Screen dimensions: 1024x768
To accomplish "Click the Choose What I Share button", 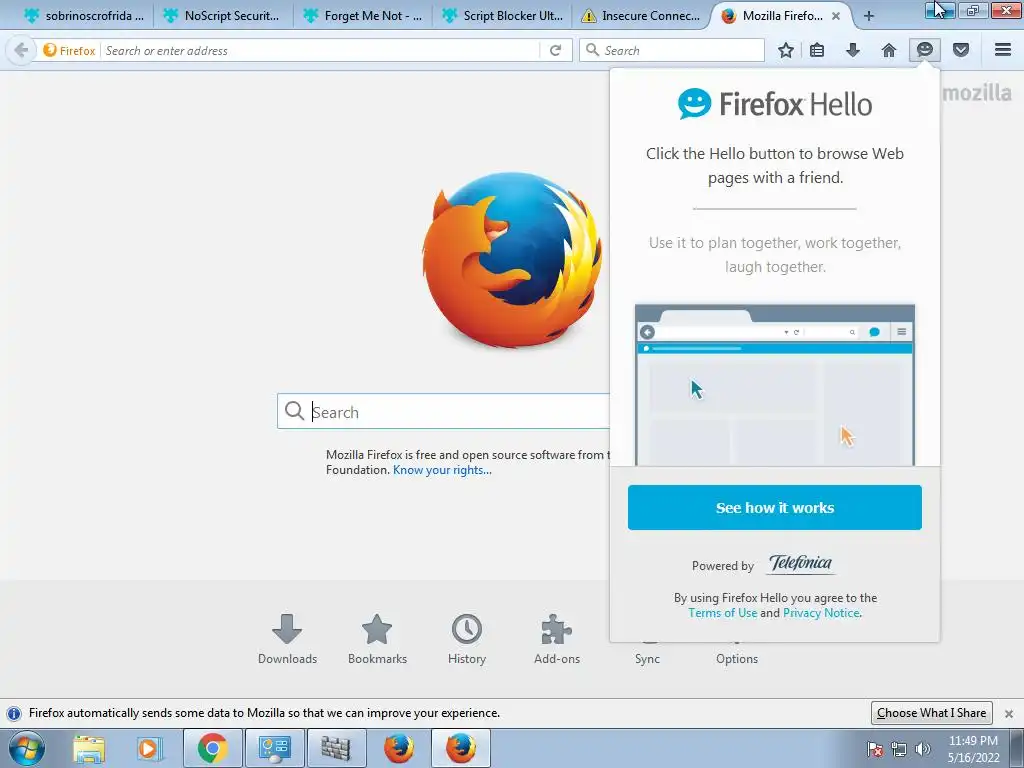I will click(931, 713).
